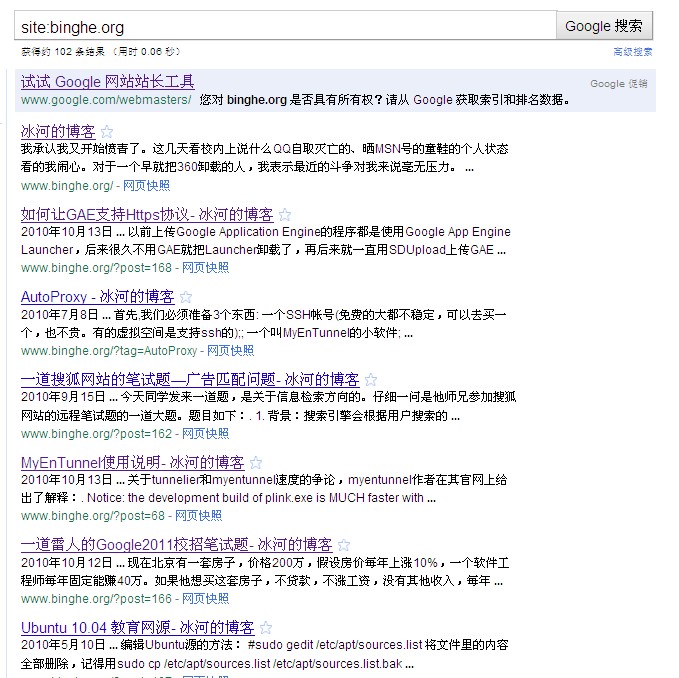Open 网页快照 for ?post=166 result
The image size is (679, 678).
pos(205,599)
